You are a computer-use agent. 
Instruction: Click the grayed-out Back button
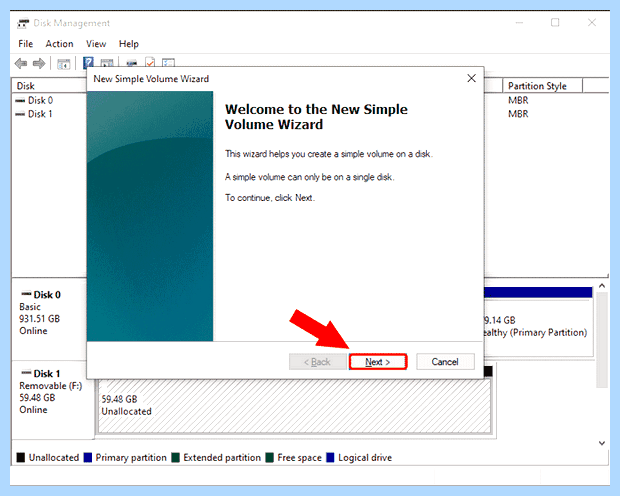tap(318, 362)
